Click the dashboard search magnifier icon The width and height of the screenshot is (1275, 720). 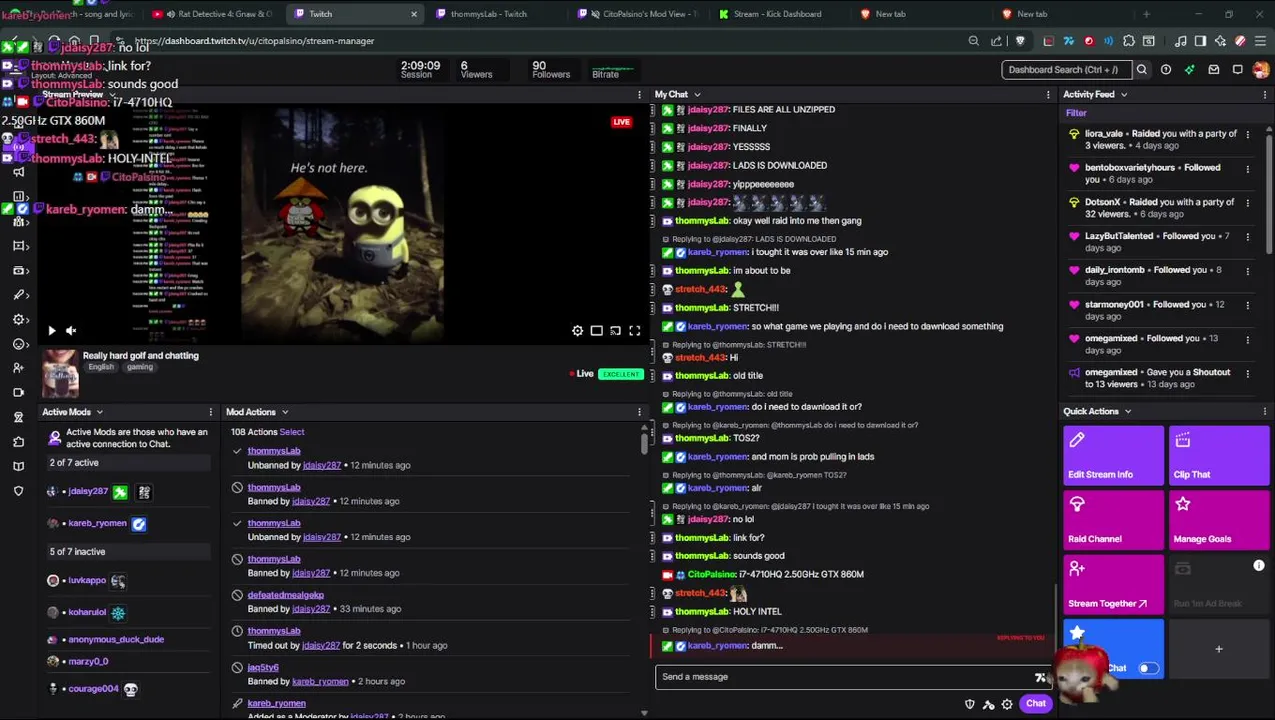[x=1141, y=70]
